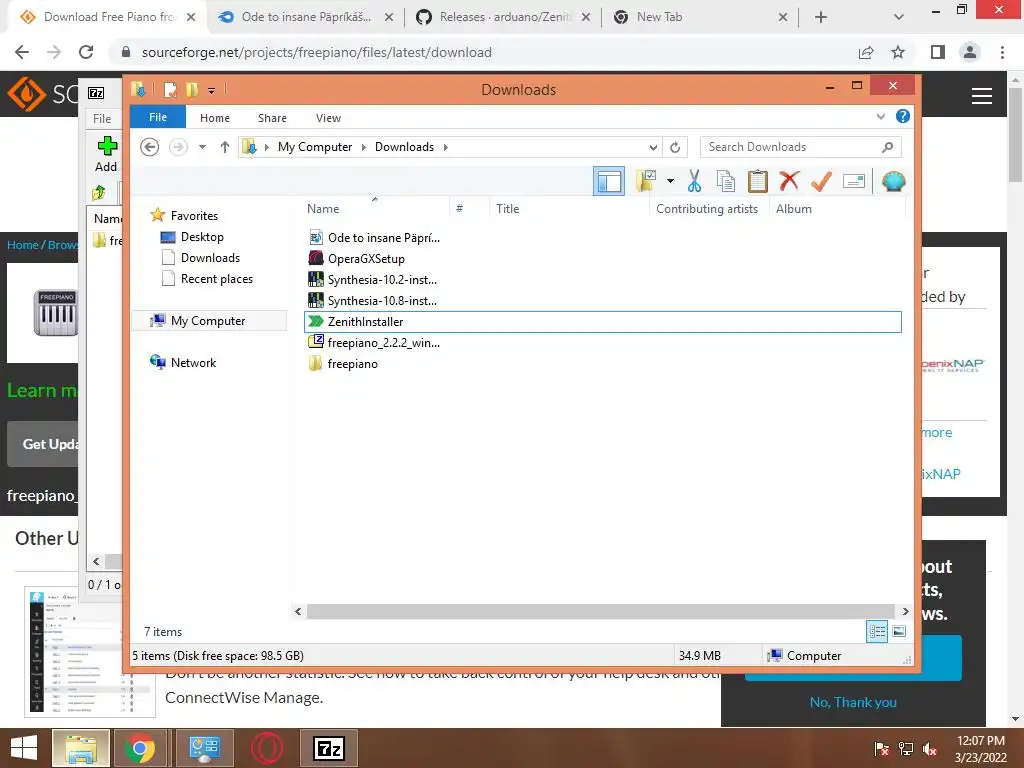
Task: Open a new browser tab with plus button
Action: pos(821,18)
